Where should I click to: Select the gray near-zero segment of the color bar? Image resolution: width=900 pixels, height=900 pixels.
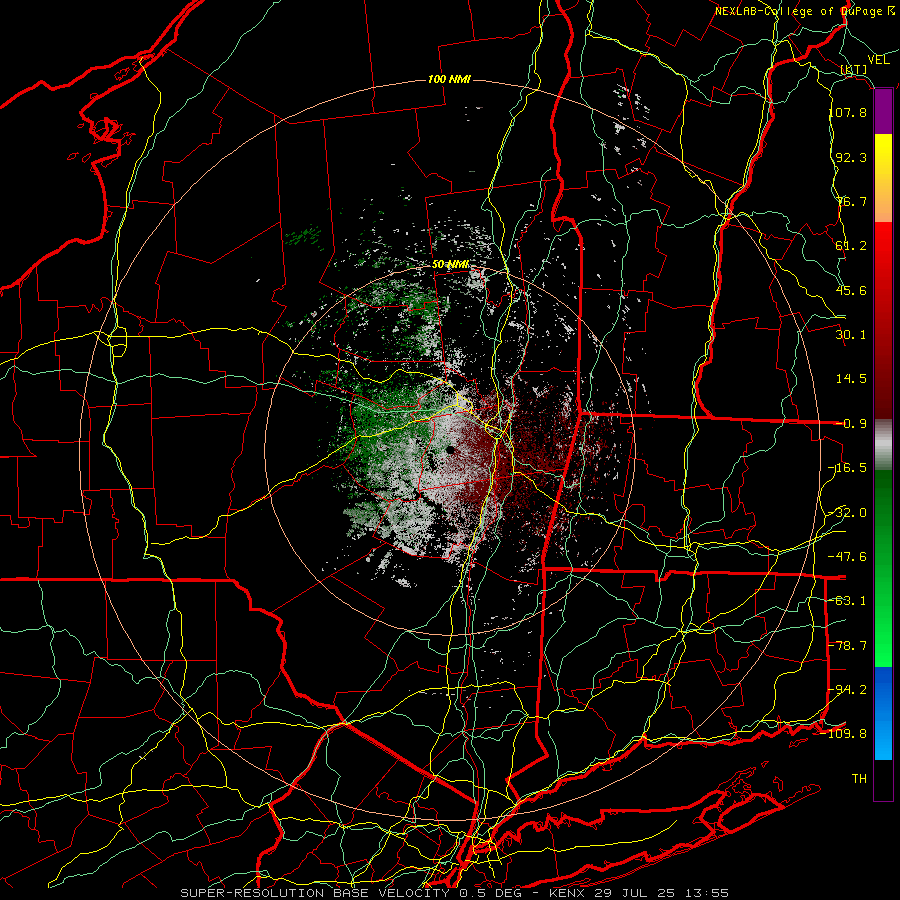click(x=883, y=445)
